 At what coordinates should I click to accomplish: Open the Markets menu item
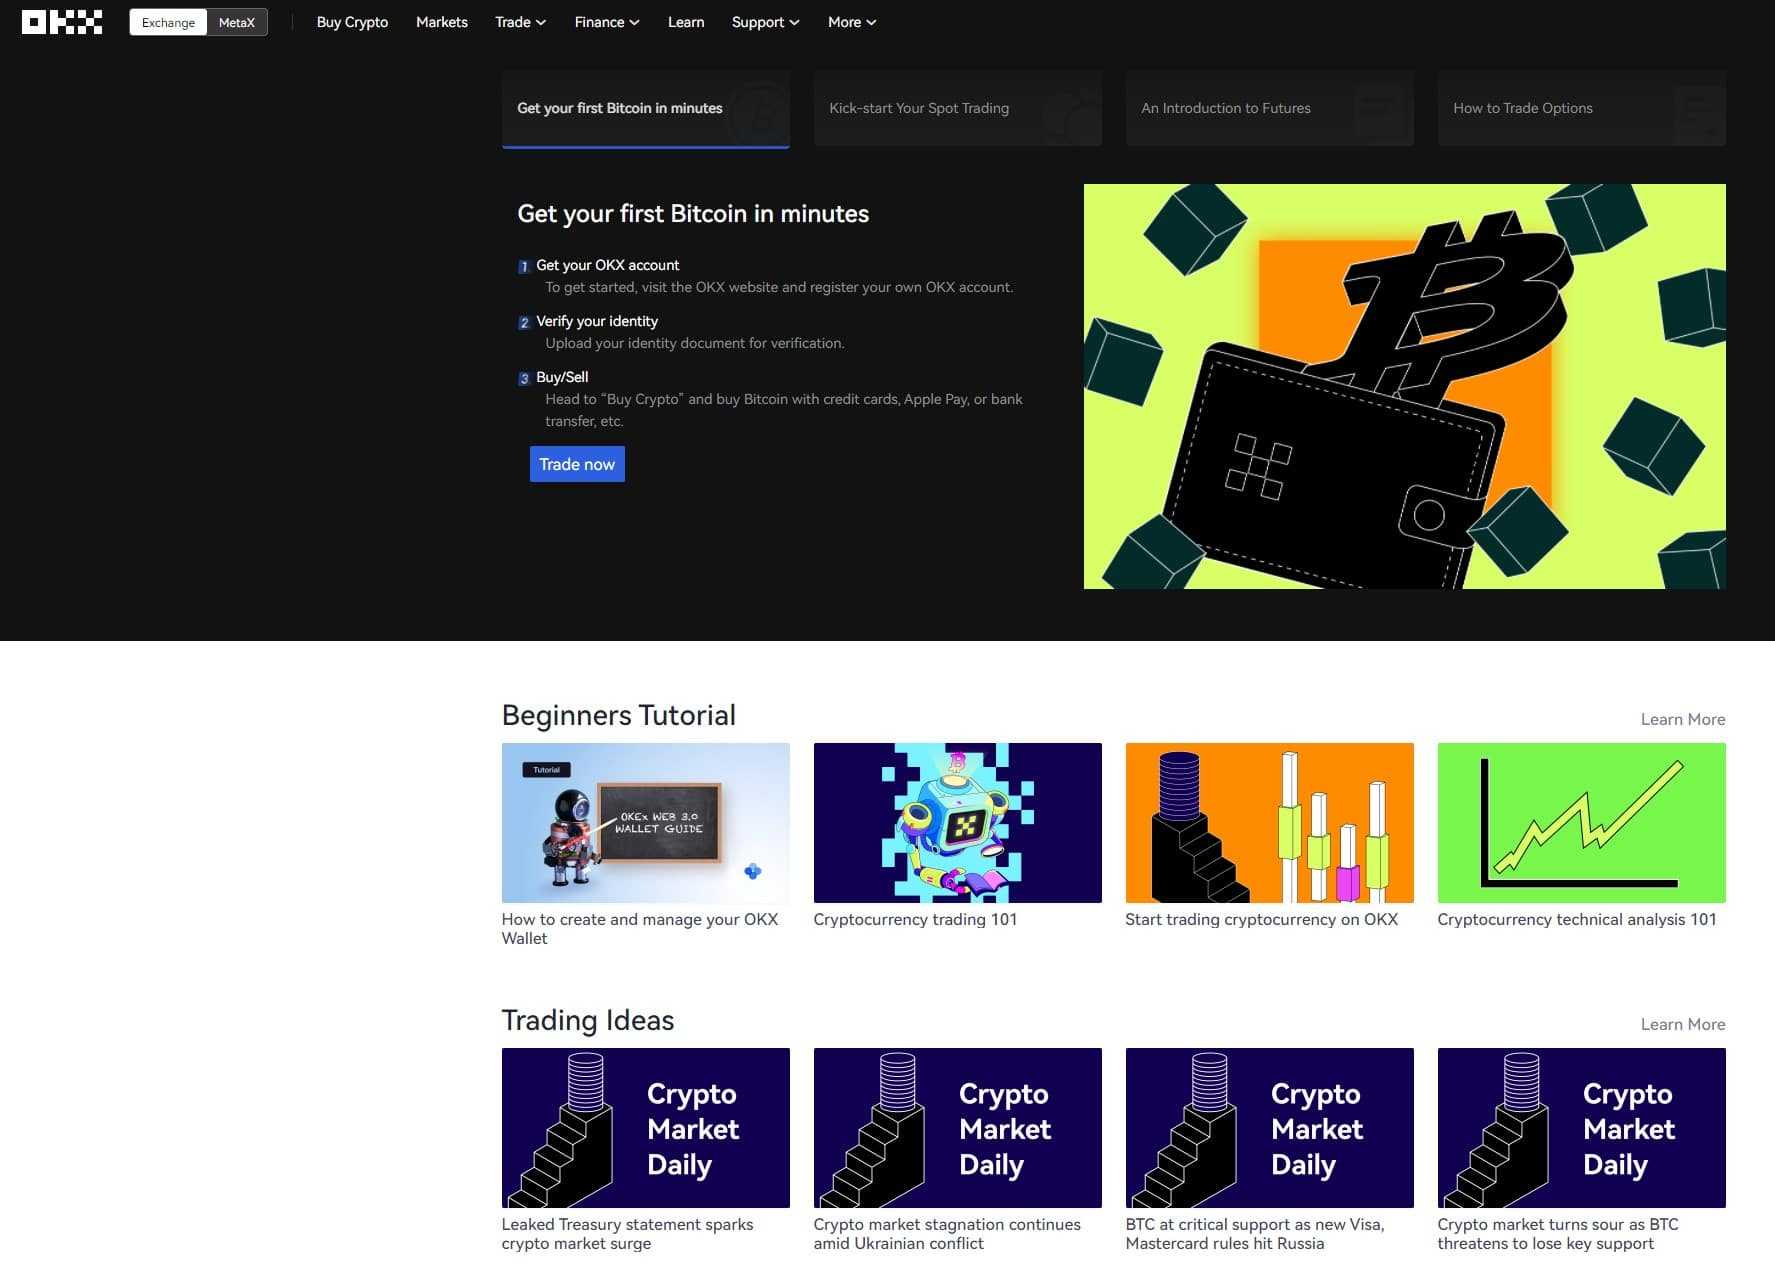(441, 22)
